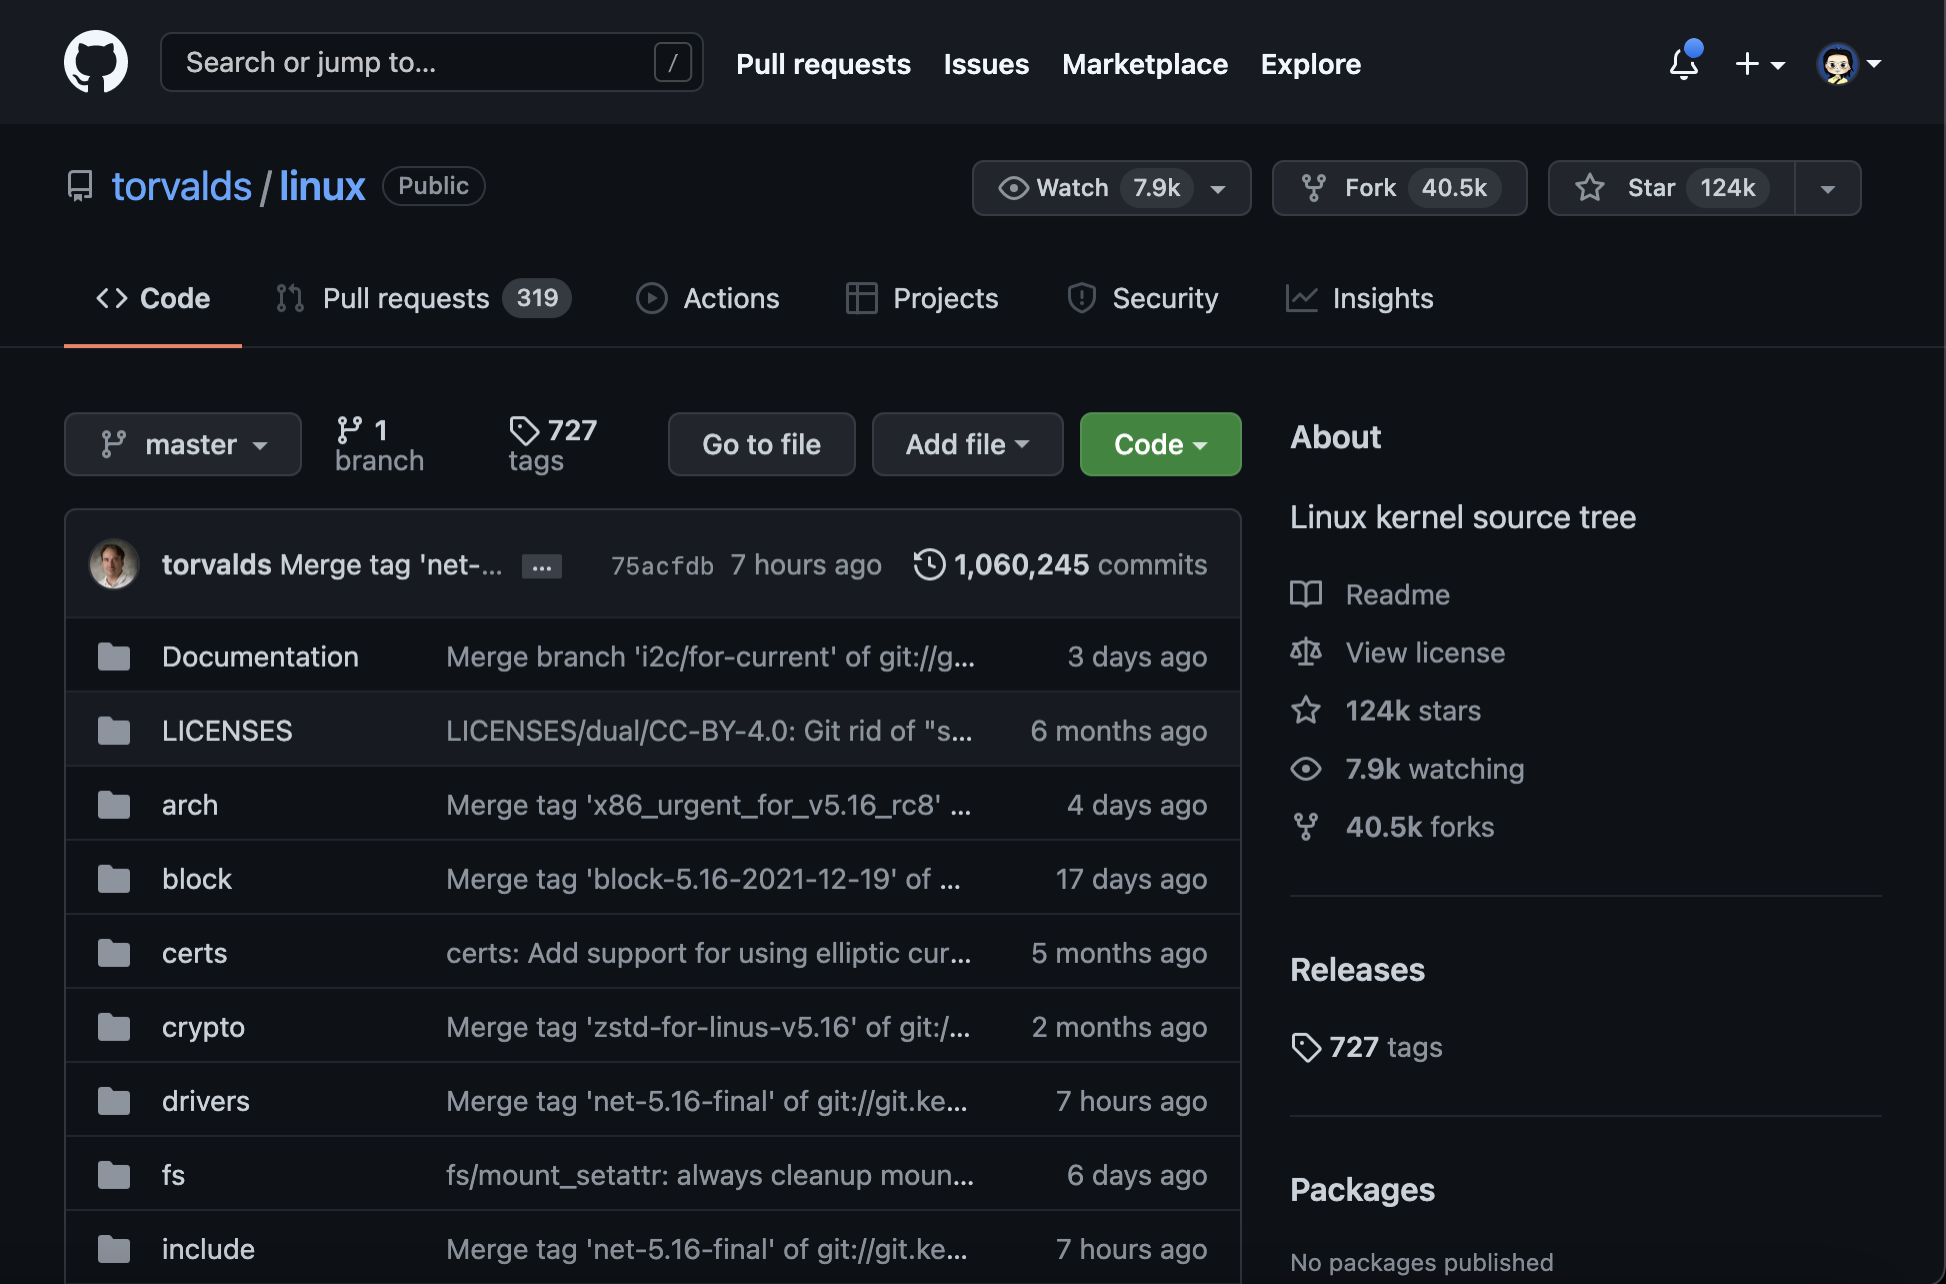
Task: Click the slash shortcut key hint
Action: [x=673, y=63]
